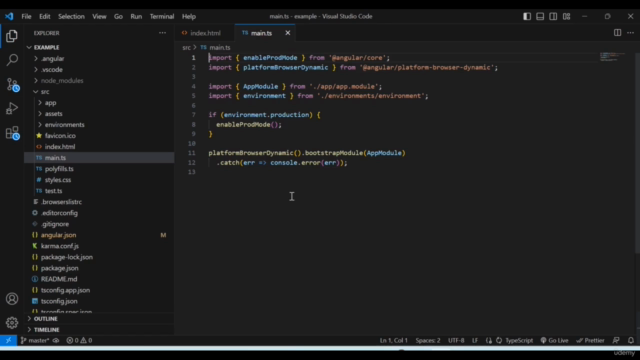Open the Go menu
The image size is (640, 360).
(x=118, y=16)
